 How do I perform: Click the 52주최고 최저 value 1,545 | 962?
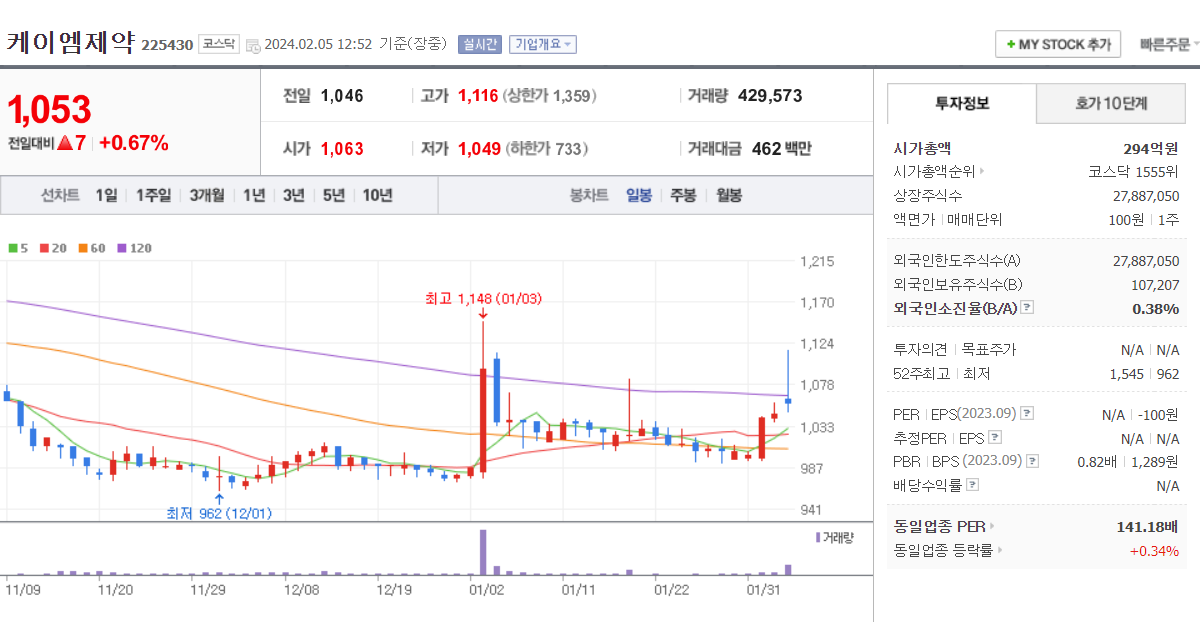click(1144, 374)
